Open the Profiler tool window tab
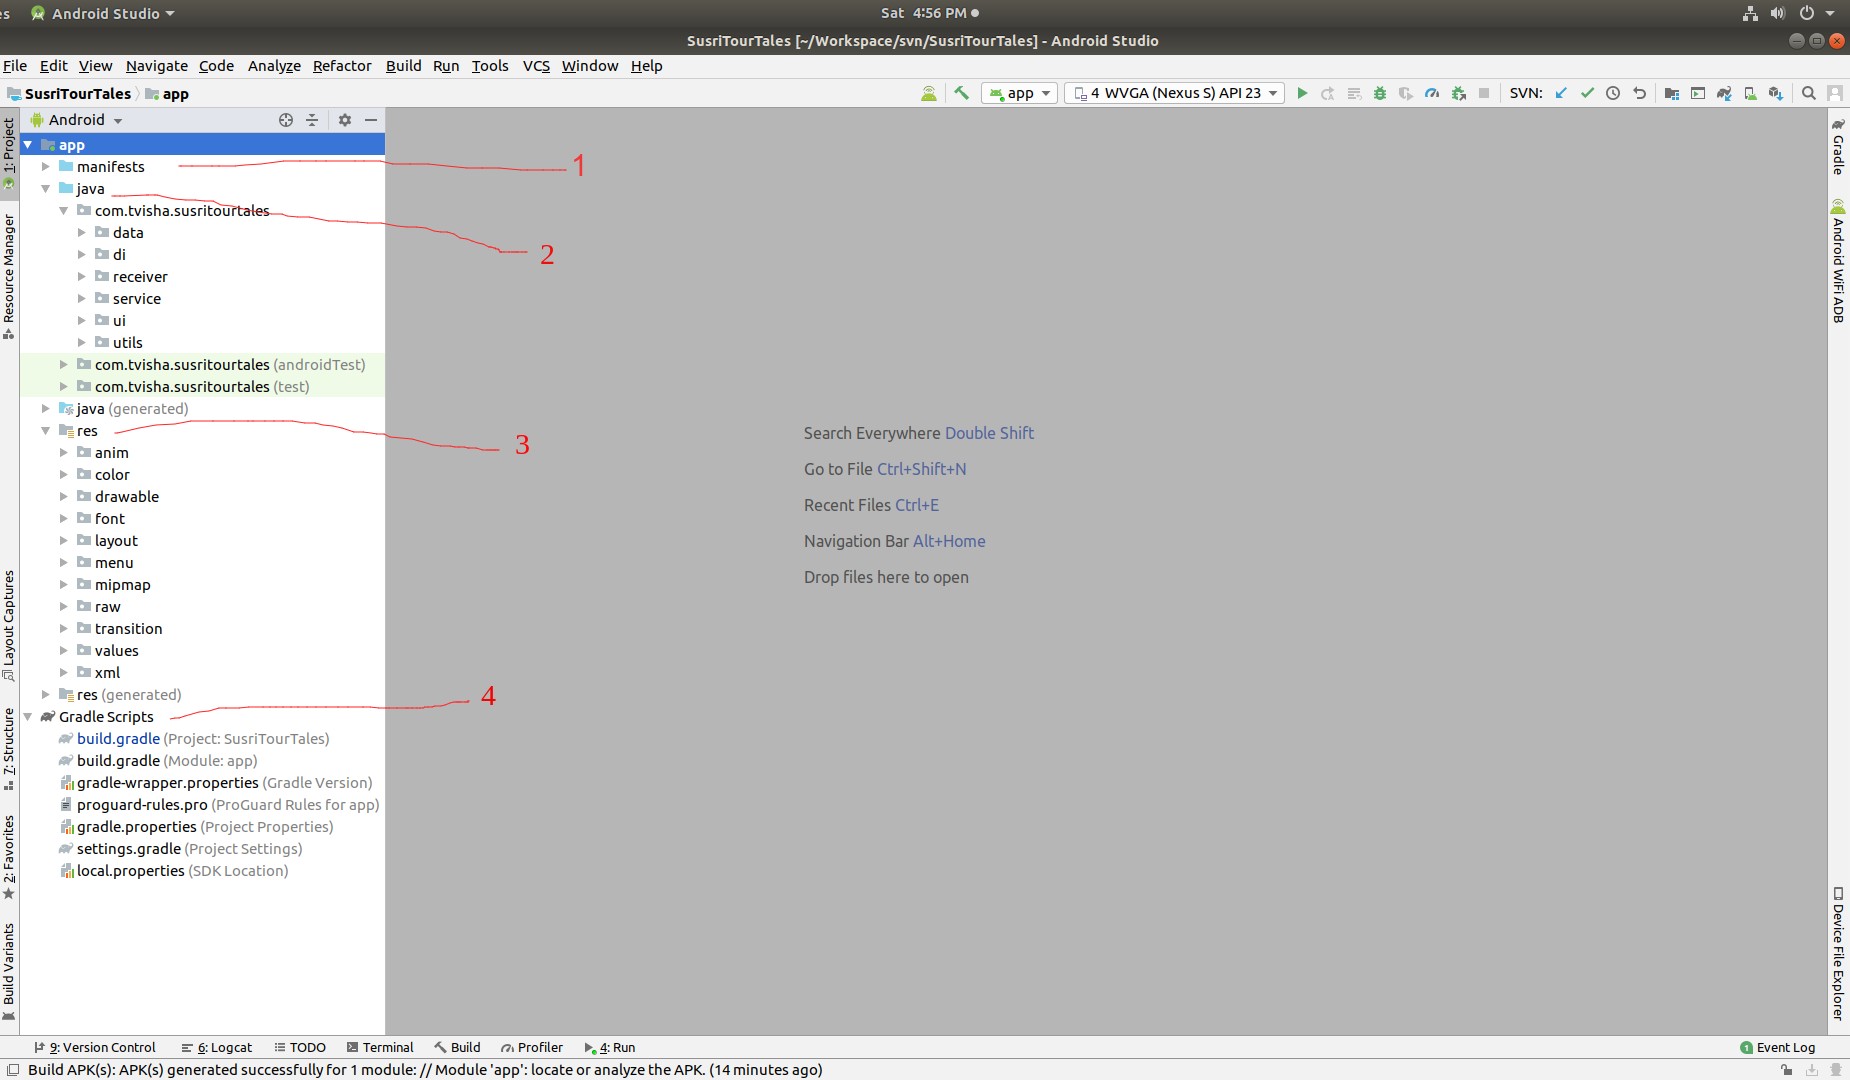1850x1080 pixels. pyautogui.click(x=532, y=1047)
